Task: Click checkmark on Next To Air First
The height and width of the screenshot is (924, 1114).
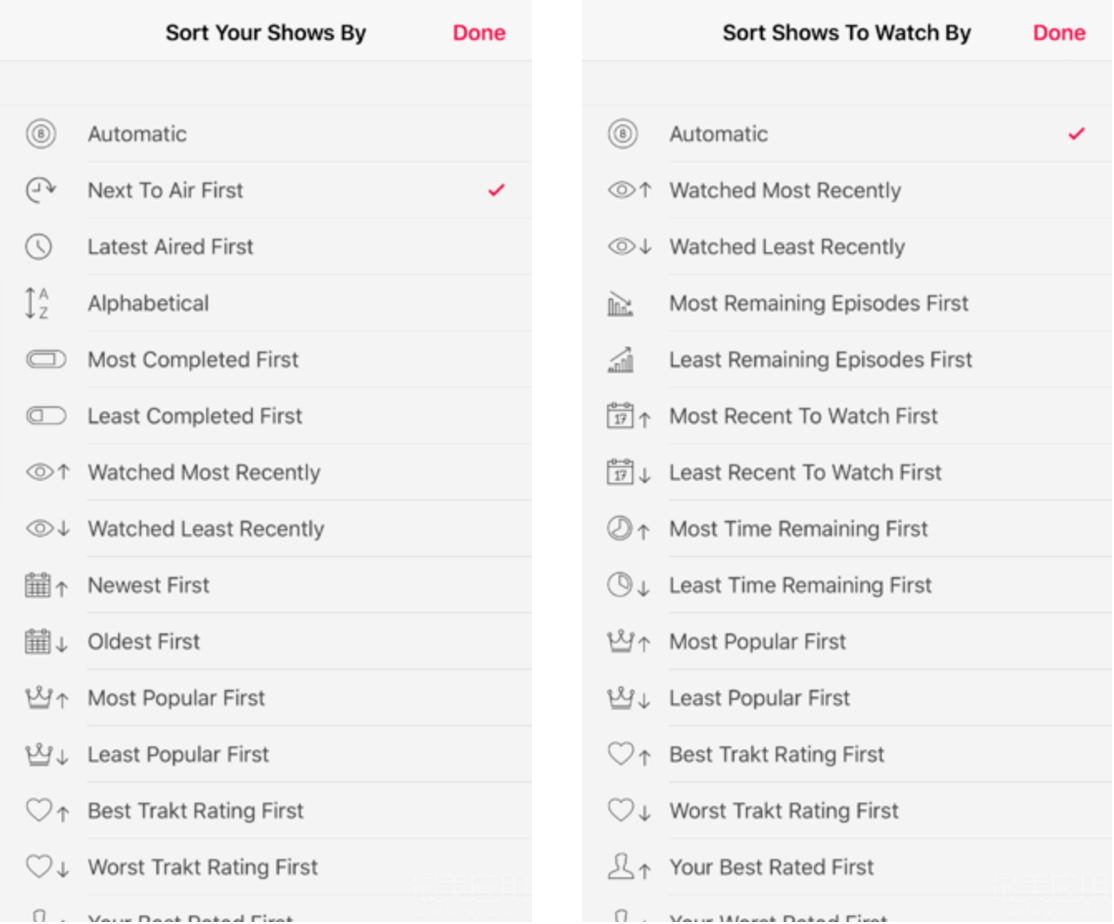Action: pos(496,190)
